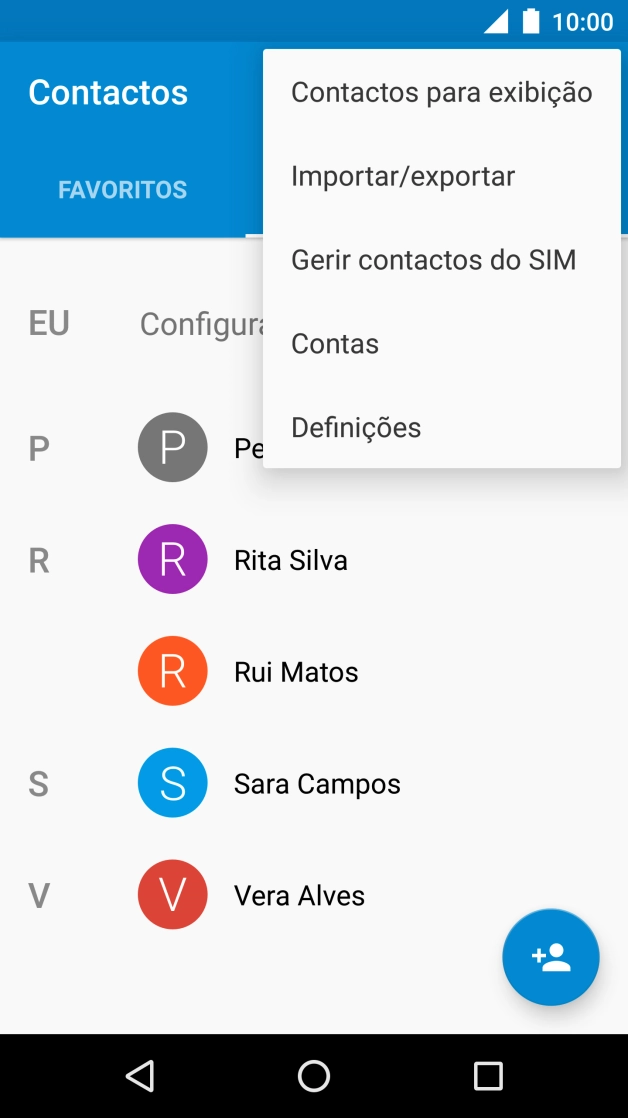628x1118 pixels.
Task: Open the add contact floating button
Action: point(550,957)
